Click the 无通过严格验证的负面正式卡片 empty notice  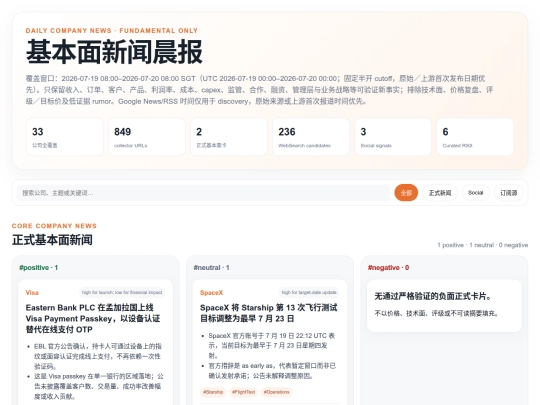pos(444,305)
